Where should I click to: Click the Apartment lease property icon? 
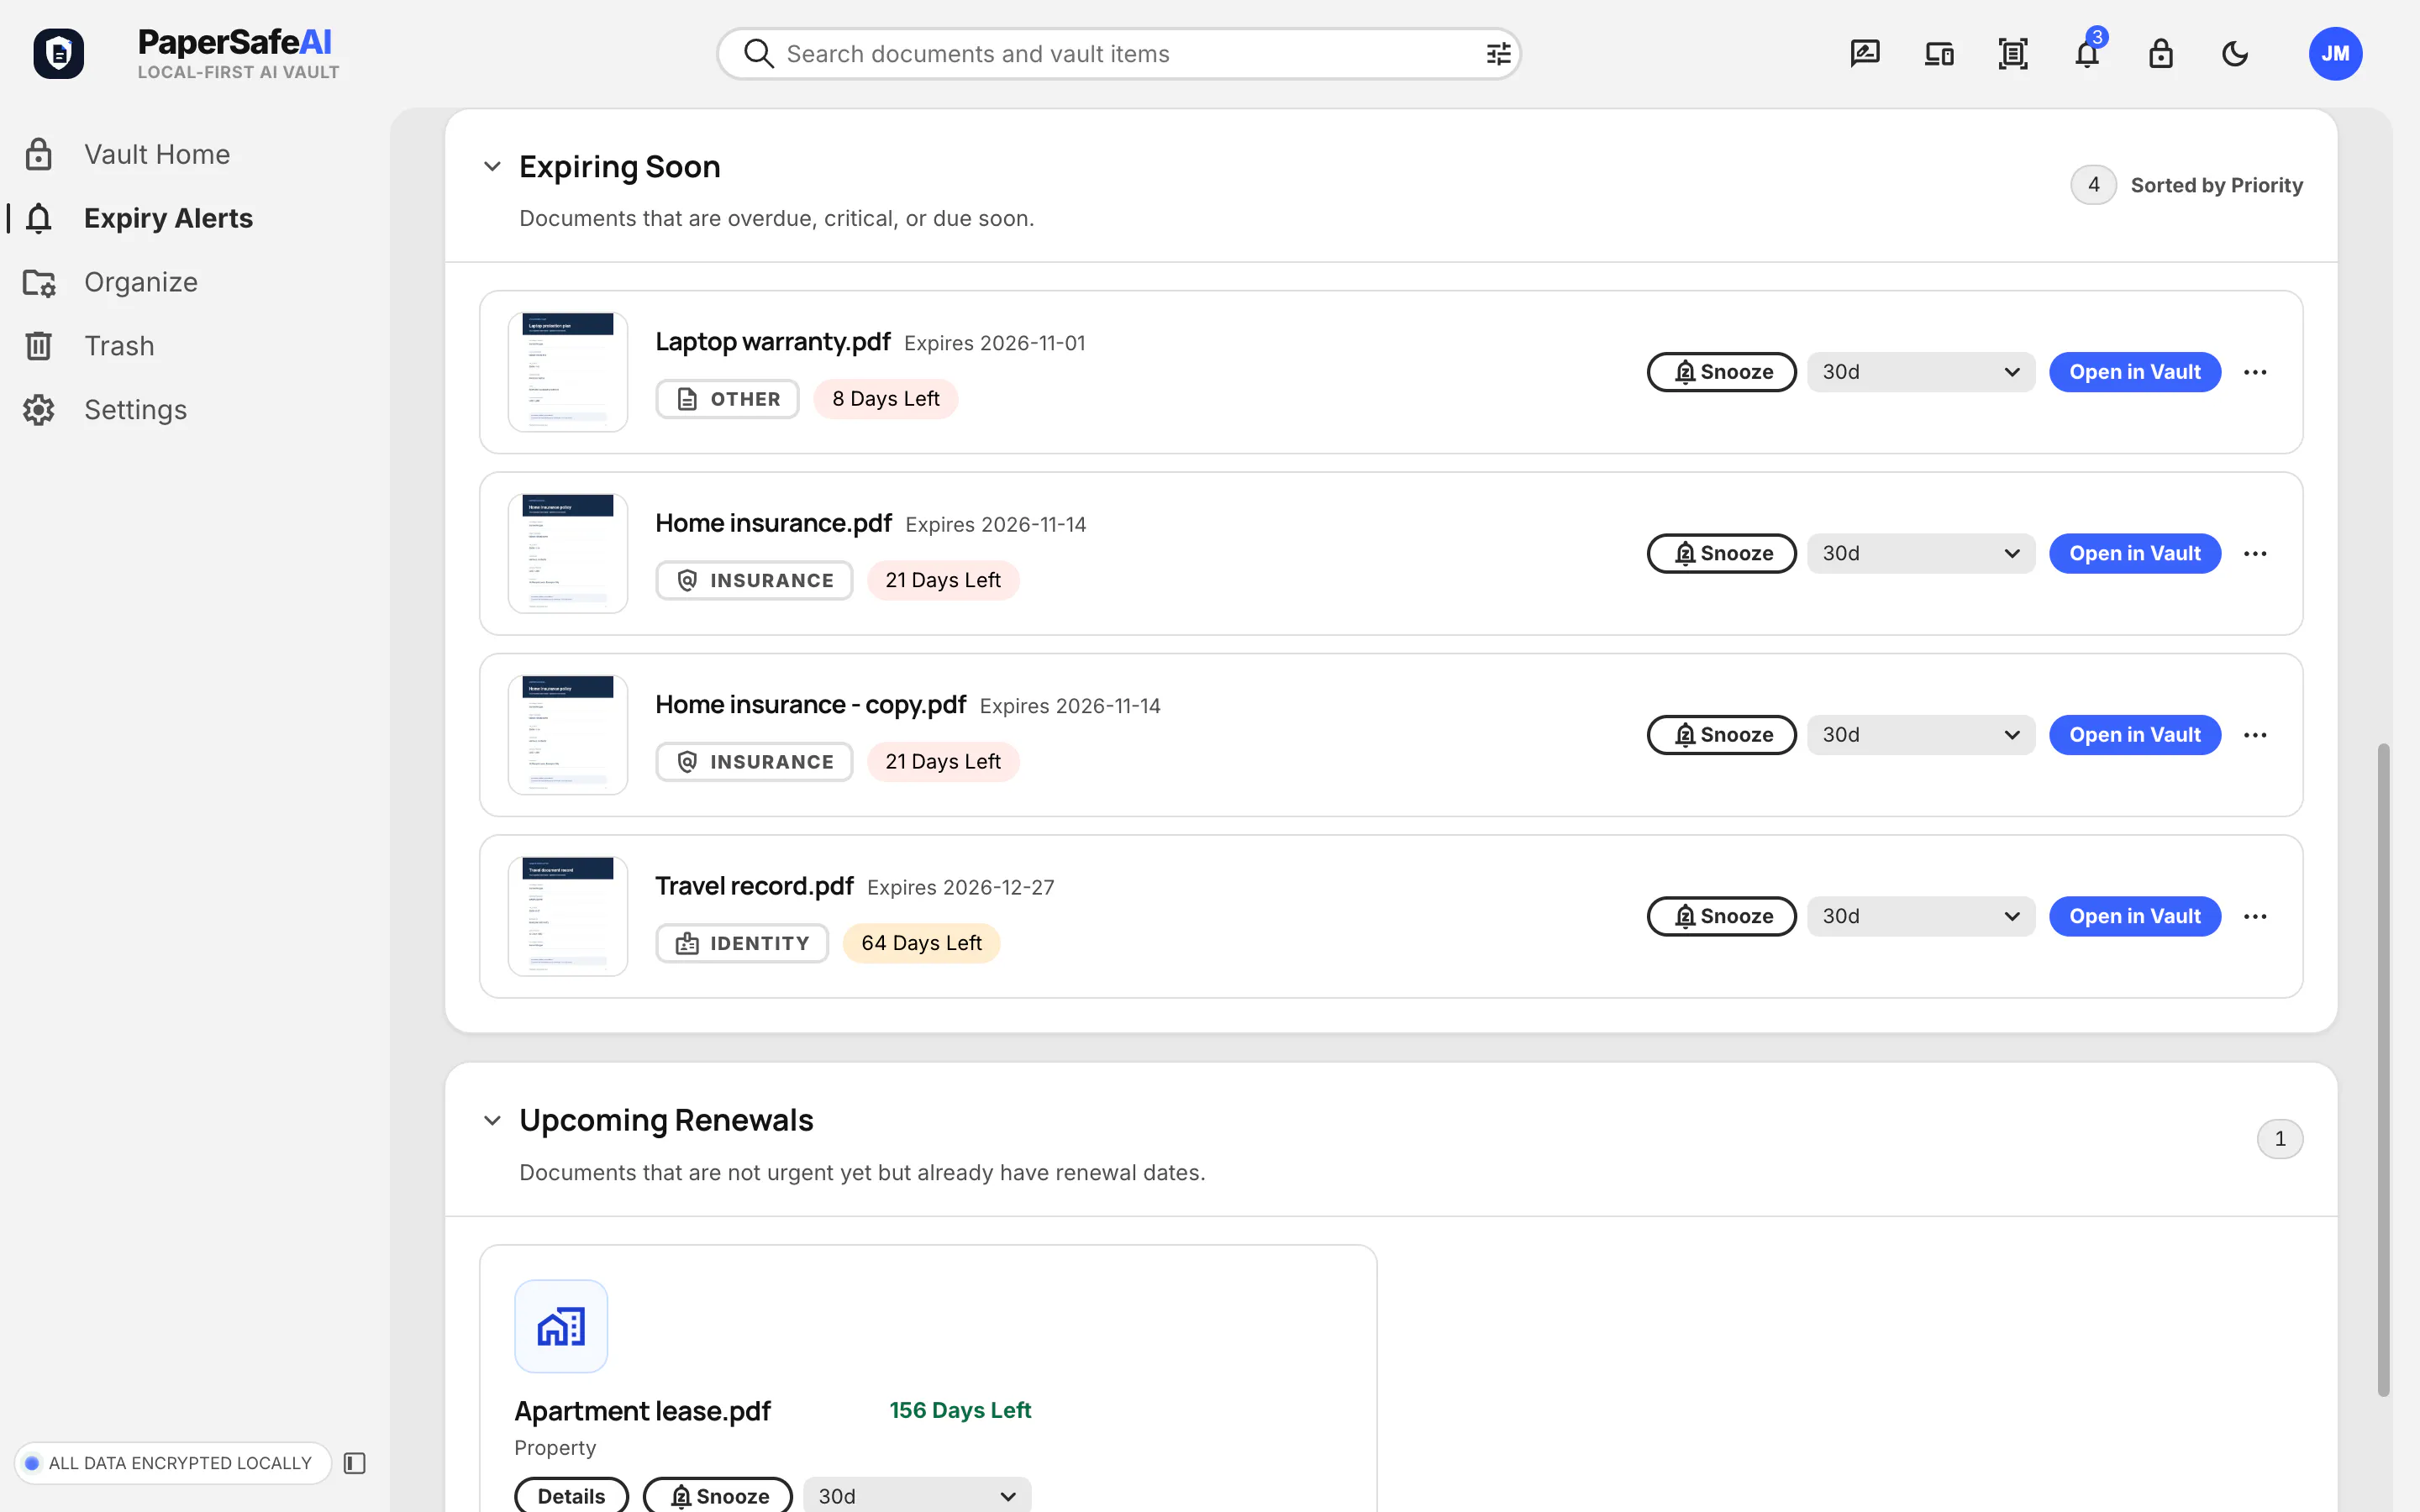coord(561,1326)
